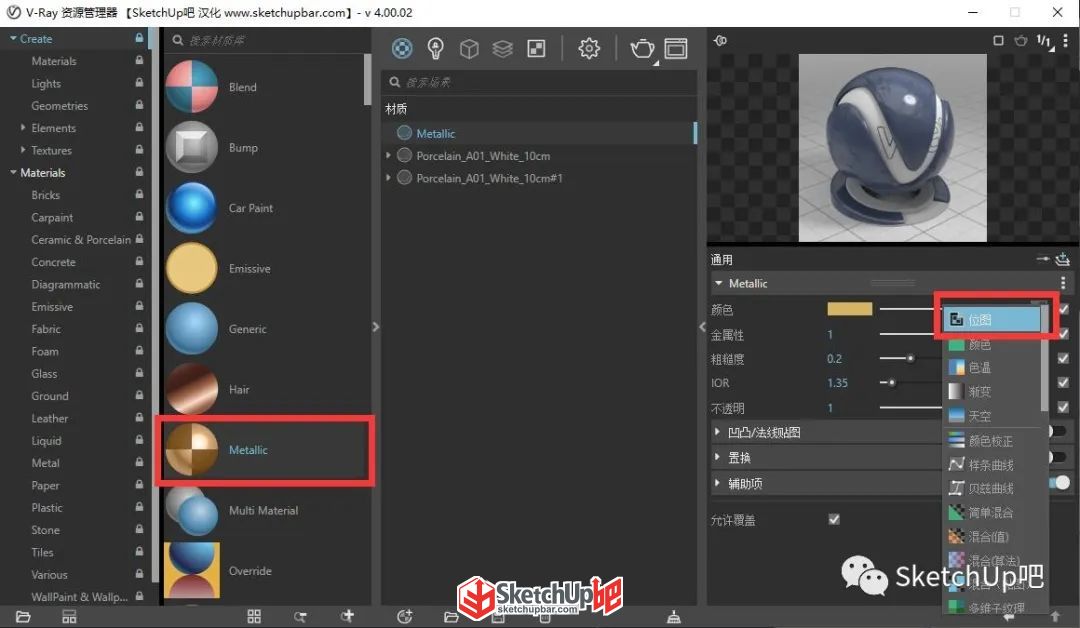The height and width of the screenshot is (628, 1080).
Task: Expand the 置换 rollout
Action: point(717,457)
